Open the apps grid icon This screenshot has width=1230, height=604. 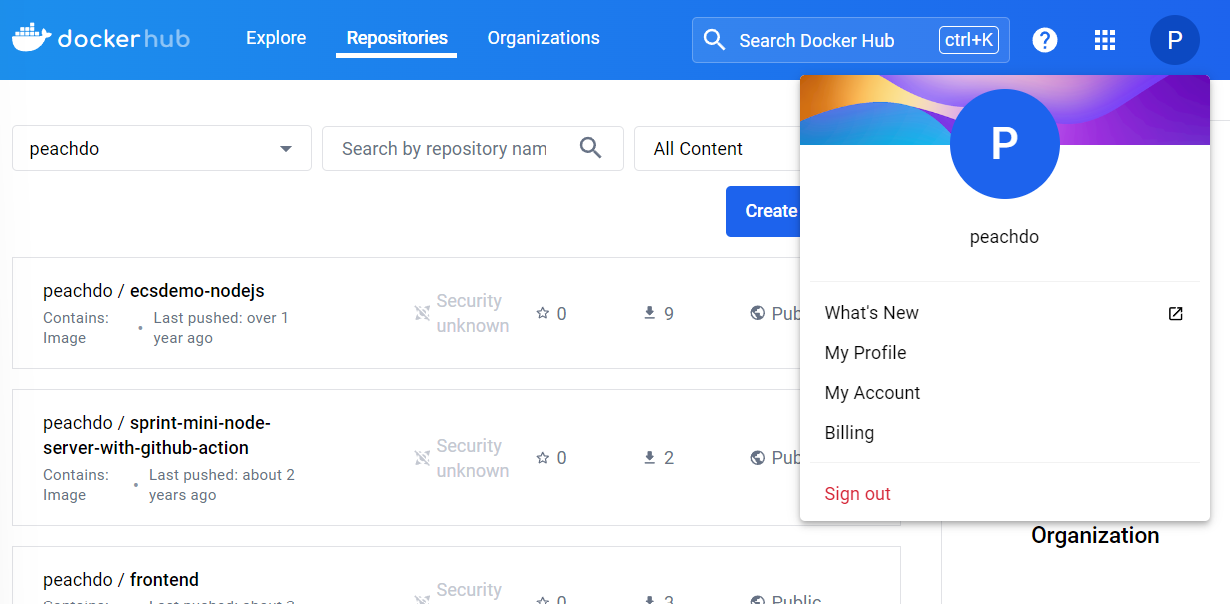pos(1105,40)
